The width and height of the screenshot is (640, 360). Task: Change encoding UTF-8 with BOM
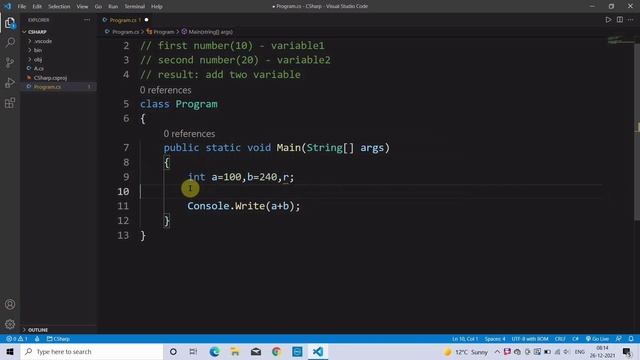[x=530, y=339]
